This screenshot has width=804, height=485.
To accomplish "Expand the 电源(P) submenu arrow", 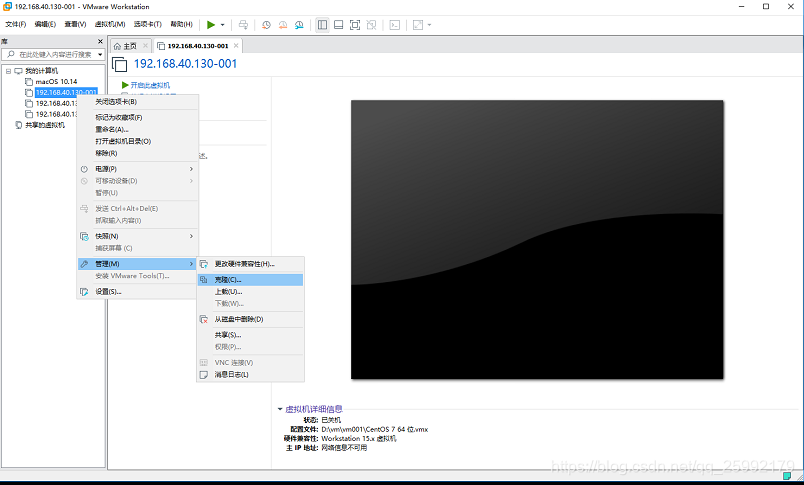I will click(191, 169).
